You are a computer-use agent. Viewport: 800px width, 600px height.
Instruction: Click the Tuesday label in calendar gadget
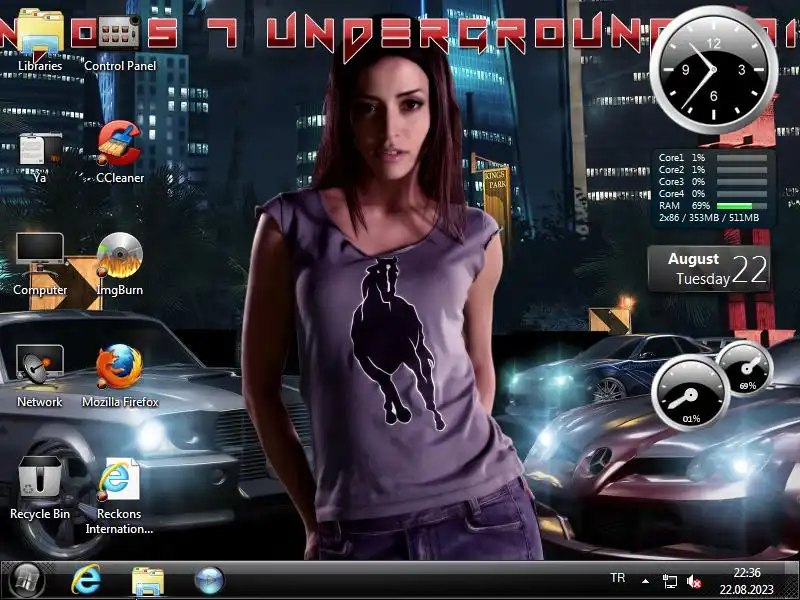click(703, 279)
